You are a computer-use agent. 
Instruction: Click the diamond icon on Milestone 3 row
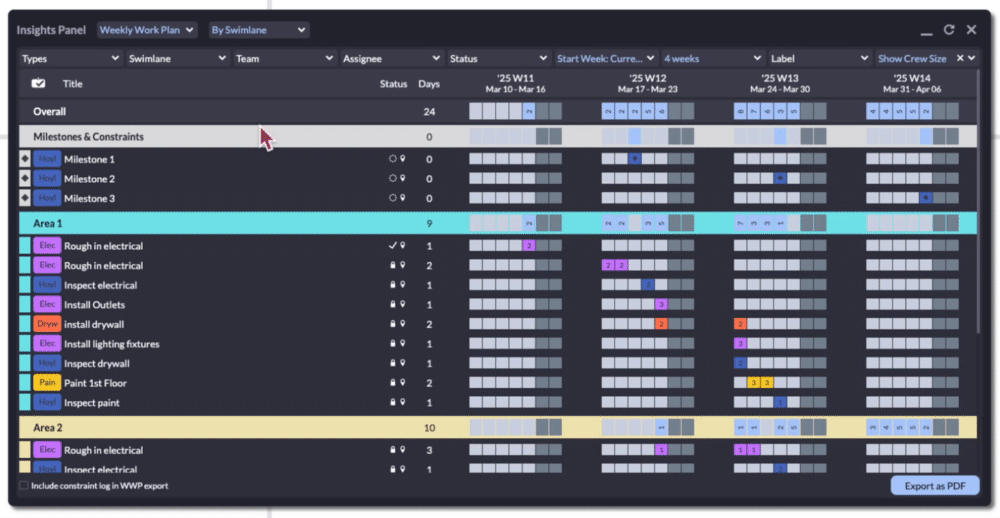[x=25, y=198]
